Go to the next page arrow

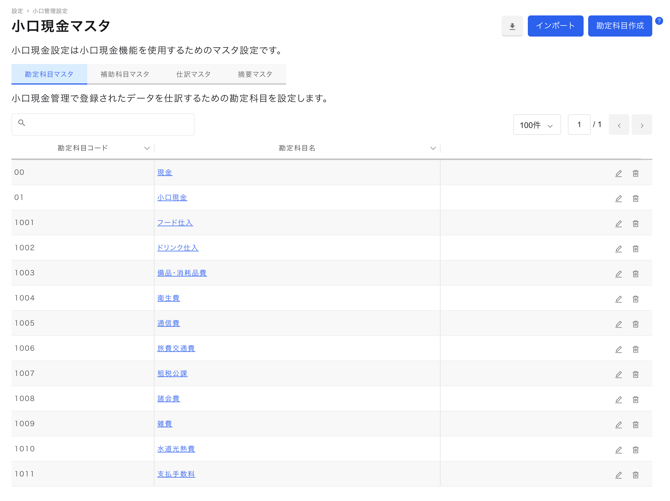coord(642,125)
